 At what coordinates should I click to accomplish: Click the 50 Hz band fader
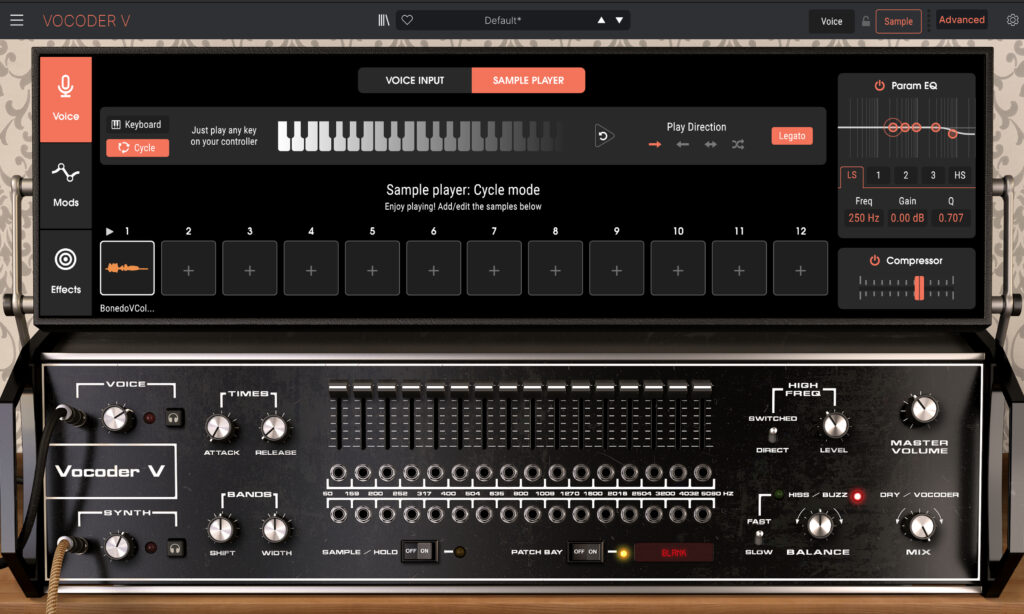[x=338, y=391]
